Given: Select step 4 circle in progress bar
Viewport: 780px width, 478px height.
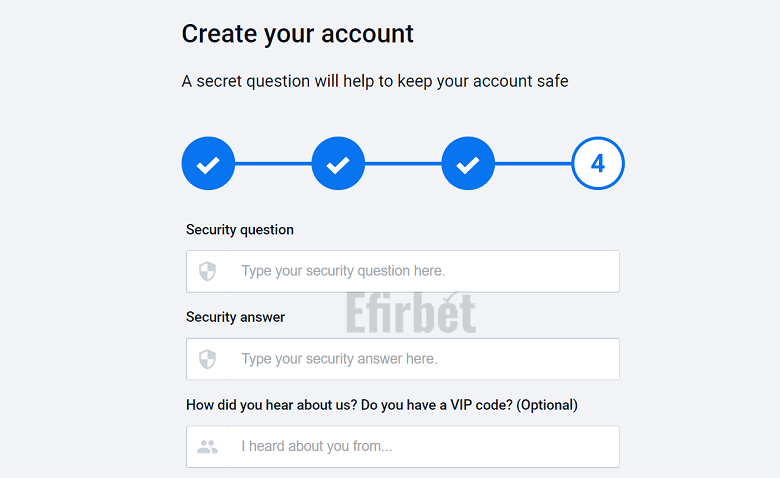Looking at the screenshot, I should point(598,163).
